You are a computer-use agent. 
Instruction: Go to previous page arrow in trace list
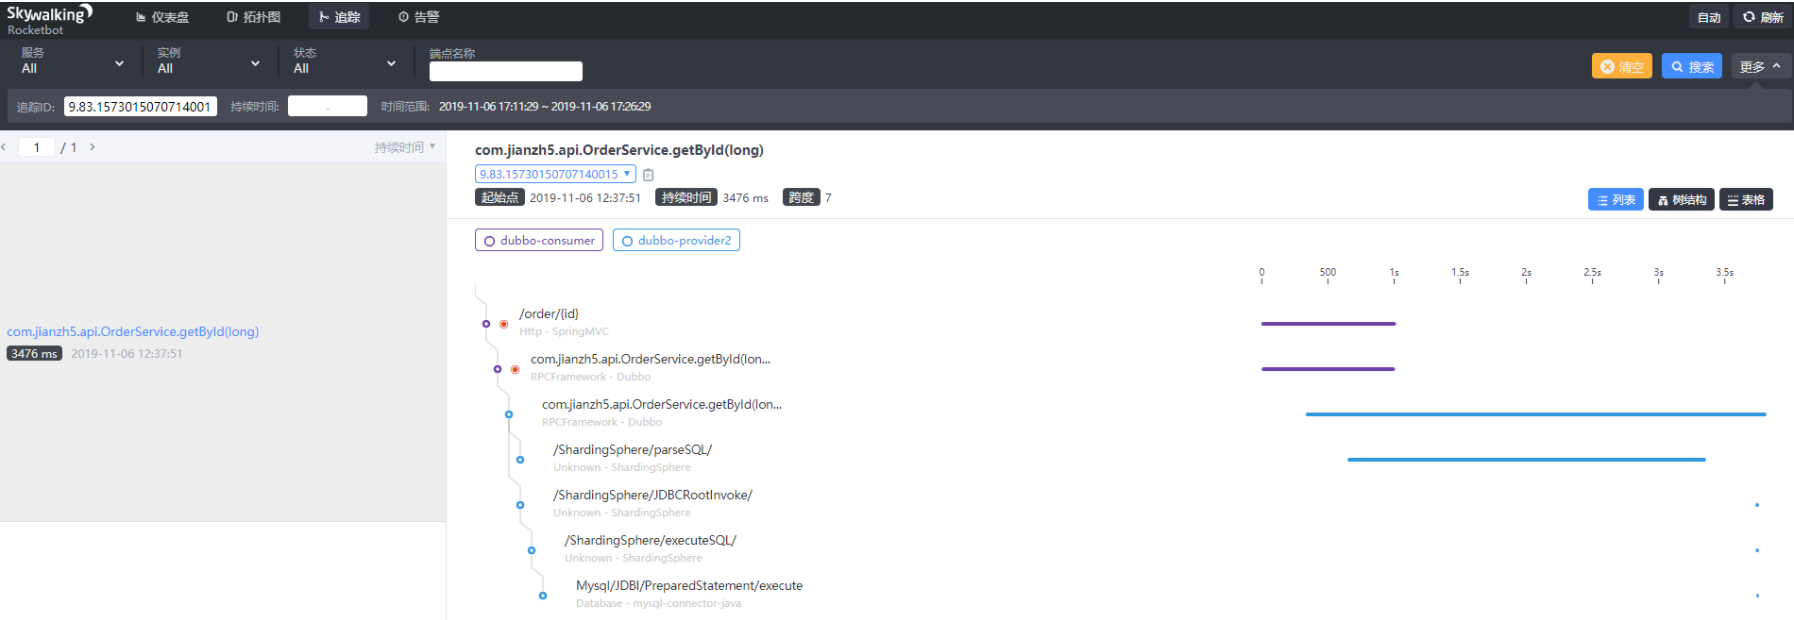pos(4,147)
